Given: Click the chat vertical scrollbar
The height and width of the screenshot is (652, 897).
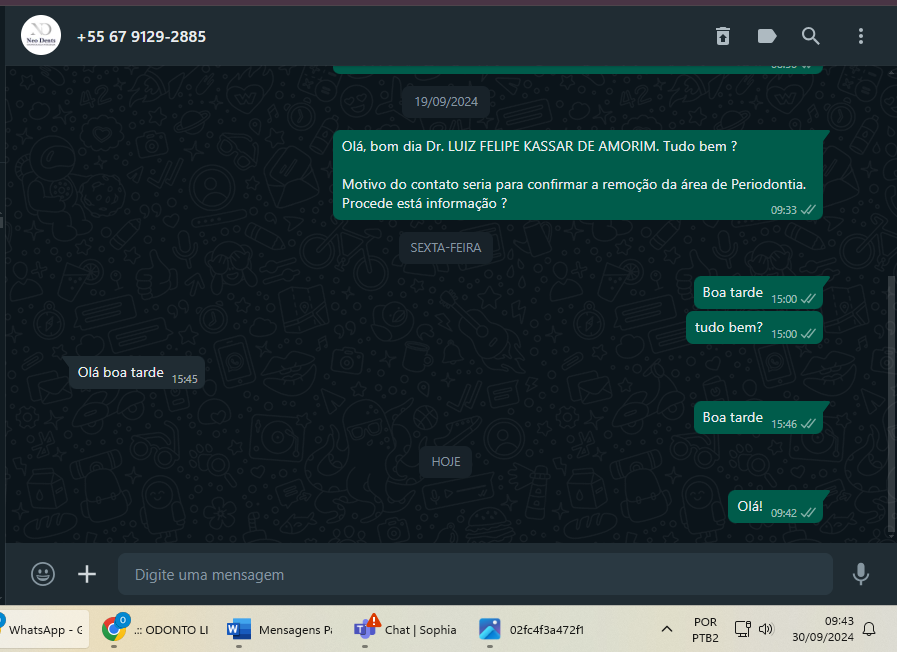Looking at the screenshot, I should [x=892, y=406].
